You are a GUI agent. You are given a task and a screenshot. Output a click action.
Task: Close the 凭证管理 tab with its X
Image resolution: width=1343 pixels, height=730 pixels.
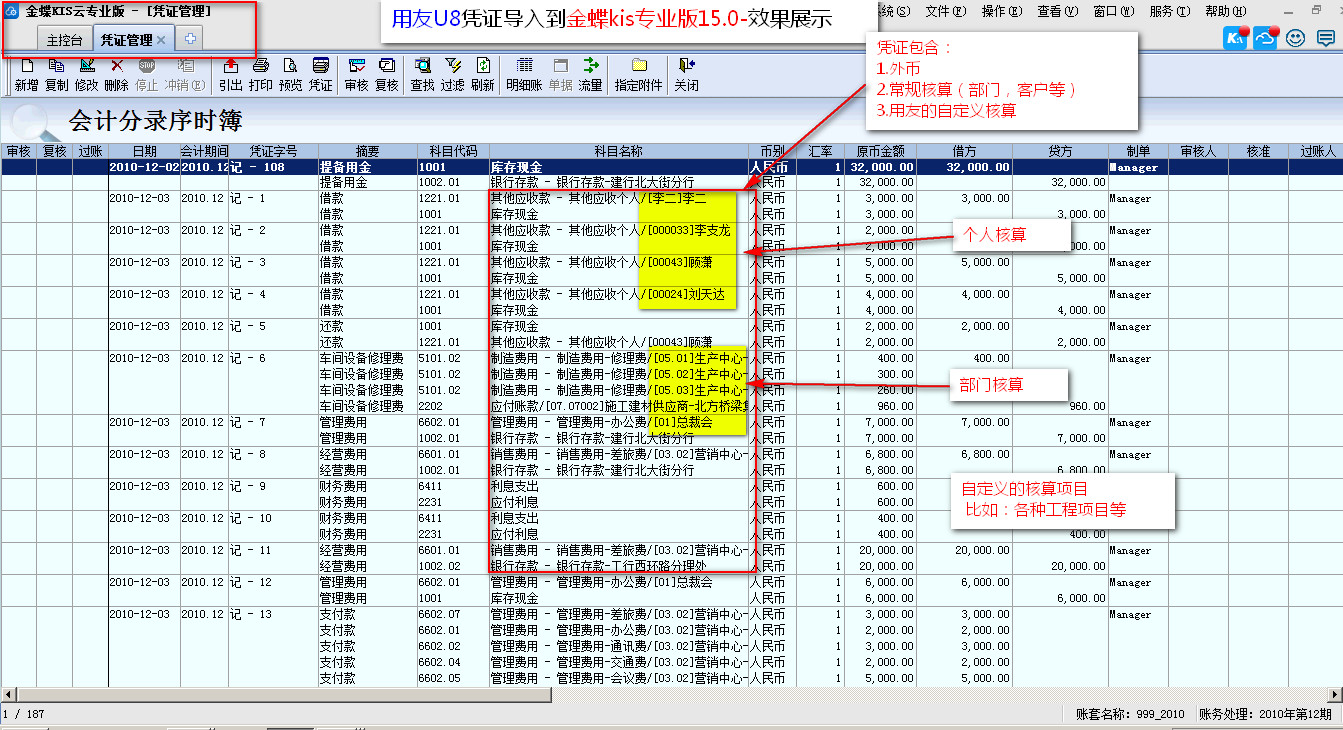(161, 40)
